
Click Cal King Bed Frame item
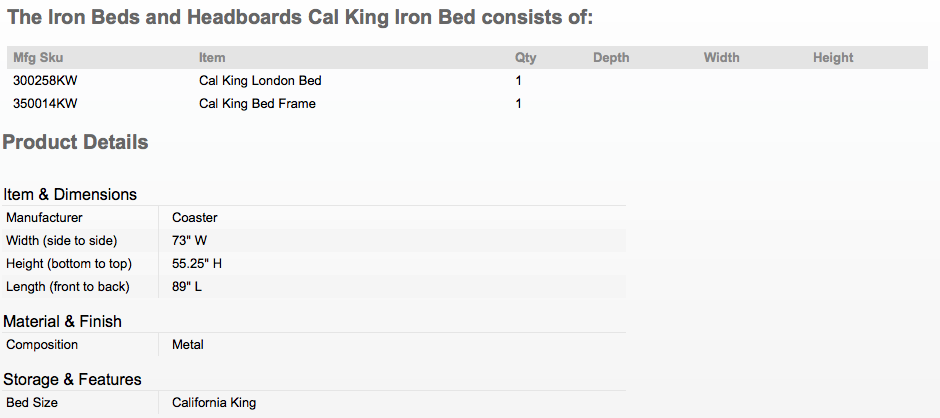(257, 104)
